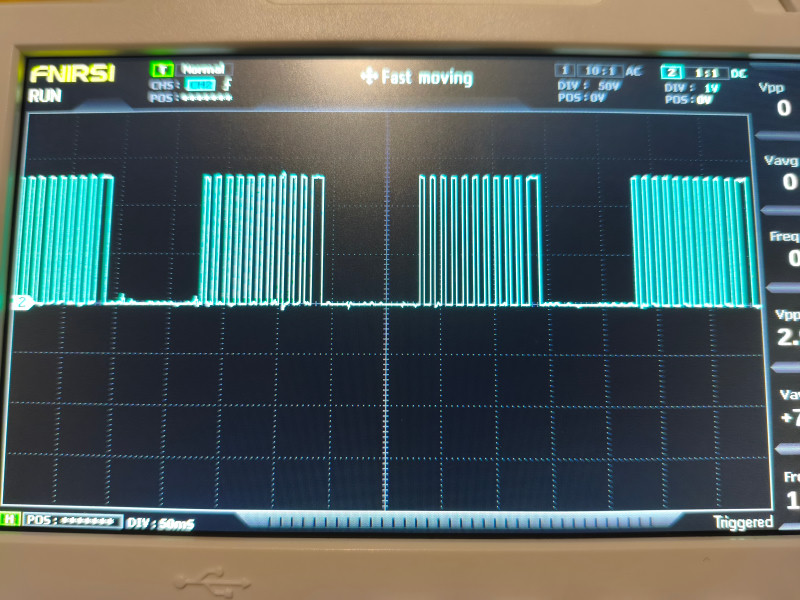800x600 pixels.
Task: Tap channel 1 POS 0V value
Action: (x=582, y=97)
